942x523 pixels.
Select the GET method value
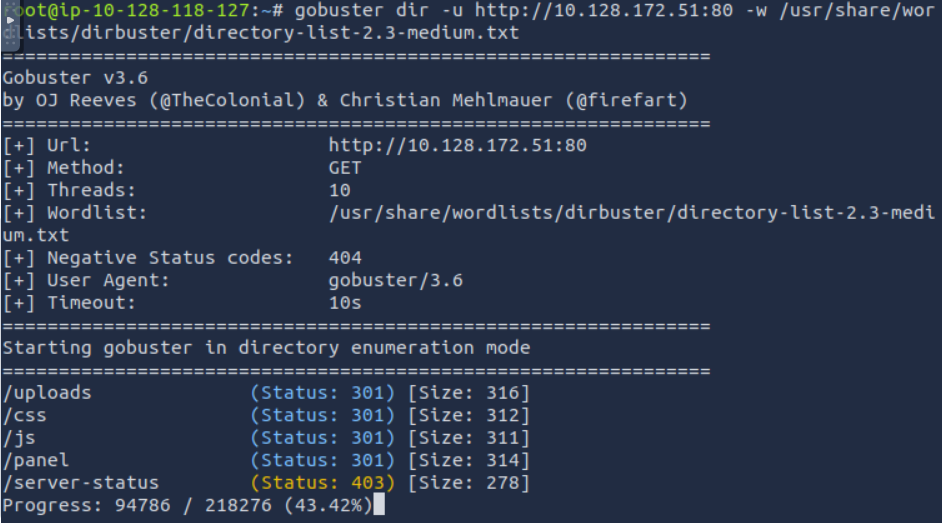click(x=344, y=168)
